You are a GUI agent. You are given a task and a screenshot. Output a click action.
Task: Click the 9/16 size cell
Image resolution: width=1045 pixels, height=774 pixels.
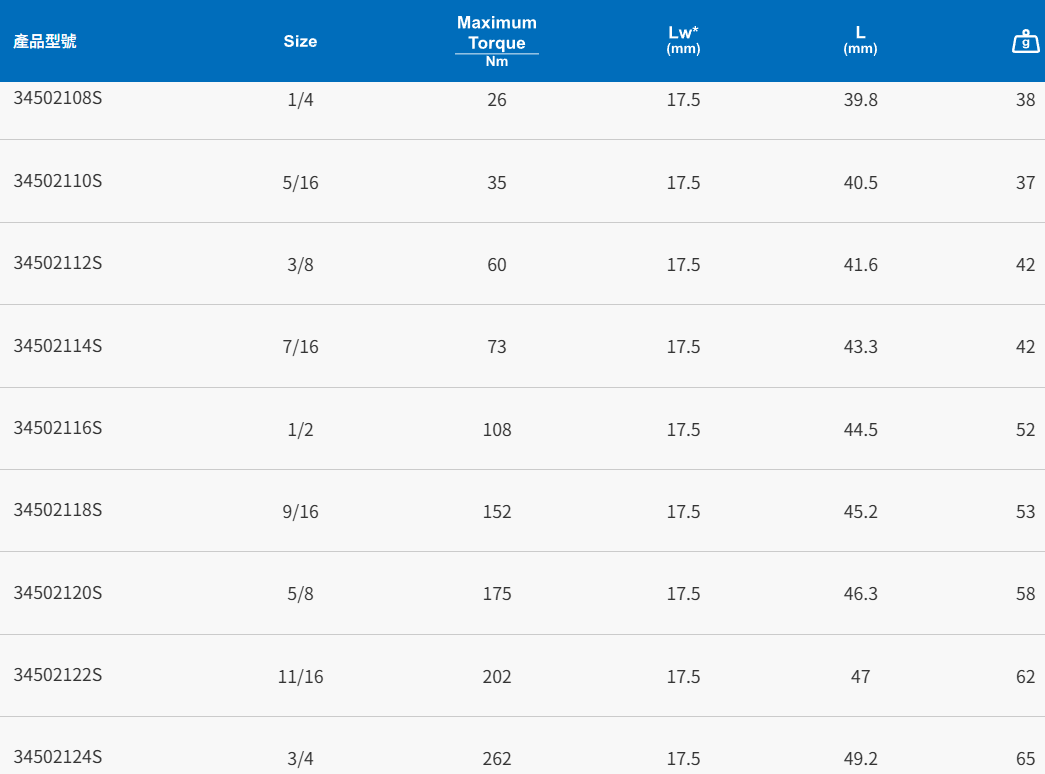pos(300,512)
